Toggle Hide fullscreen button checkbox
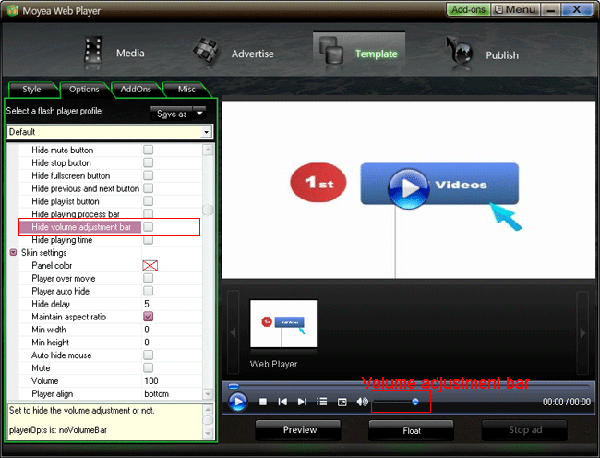The width and height of the screenshot is (600, 458). pos(148,176)
